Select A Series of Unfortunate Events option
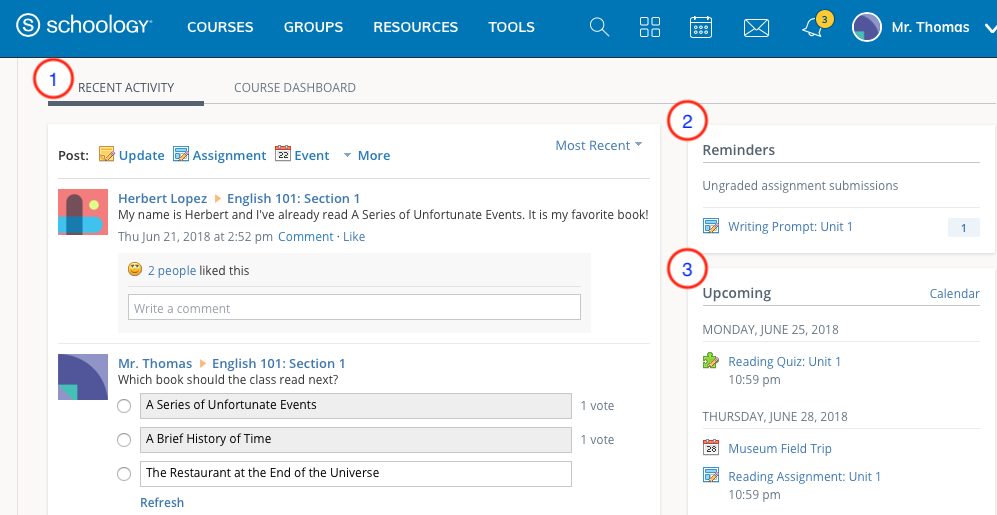This screenshot has width=997, height=515. tap(124, 406)
